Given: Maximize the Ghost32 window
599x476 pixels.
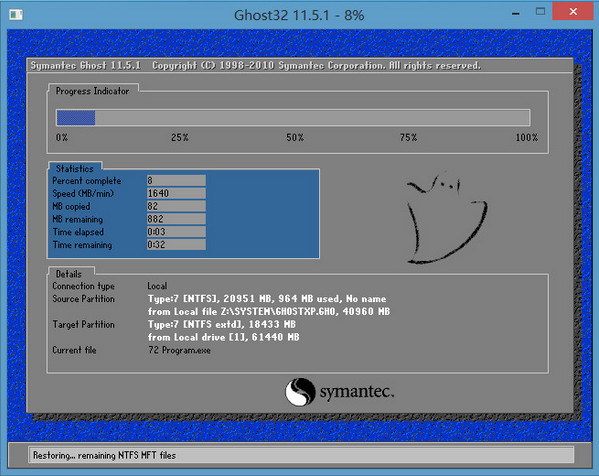Looking at the screenshot, I should [540, 11].
